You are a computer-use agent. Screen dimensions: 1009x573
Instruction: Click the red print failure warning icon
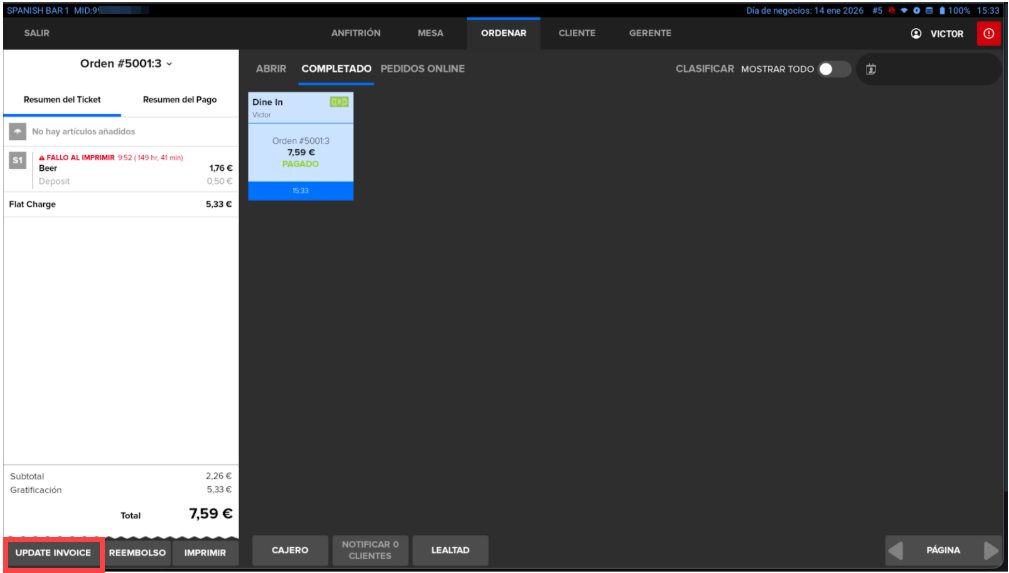point(42,158)
